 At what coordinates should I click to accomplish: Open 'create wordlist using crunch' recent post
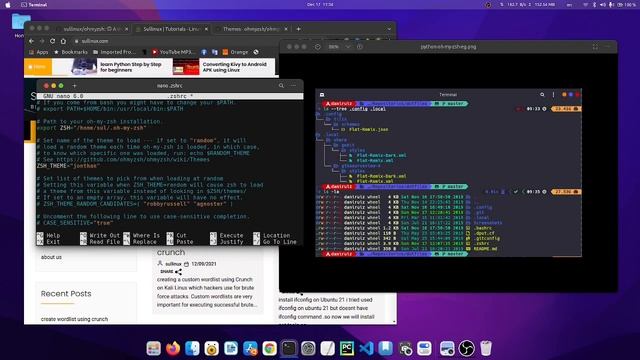click(x=74, y=319)
